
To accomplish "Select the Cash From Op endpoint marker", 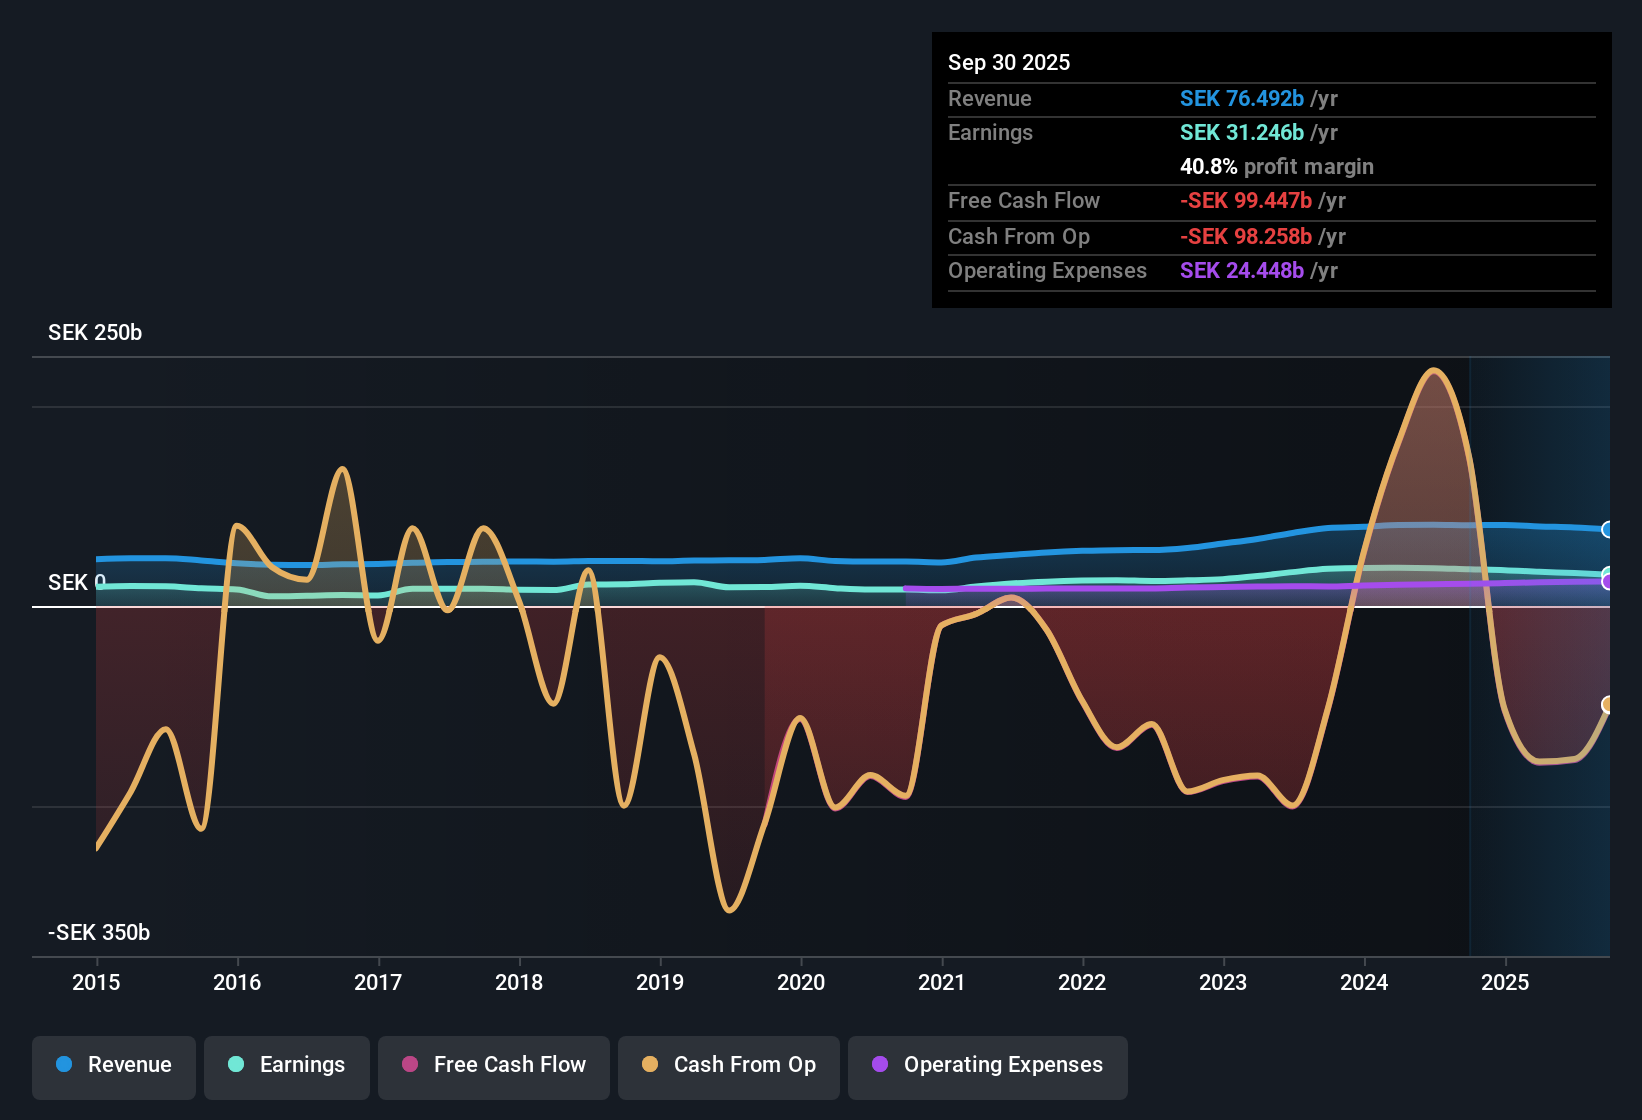I will tap(1608, 705).
